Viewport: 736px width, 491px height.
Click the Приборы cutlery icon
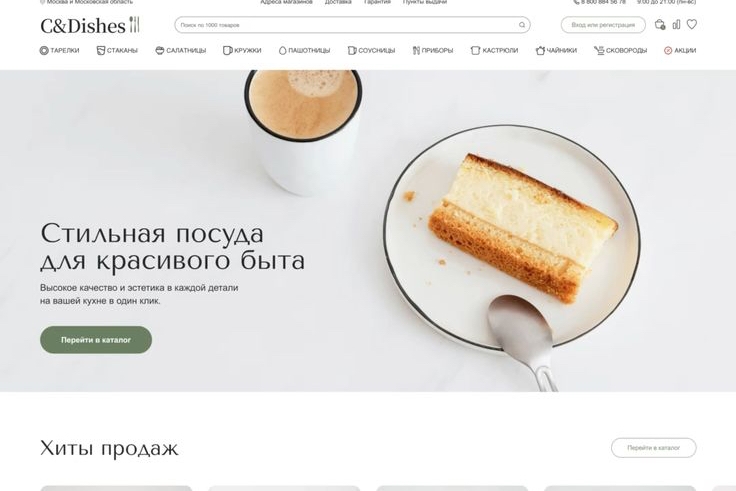click(x=416, y=50)
